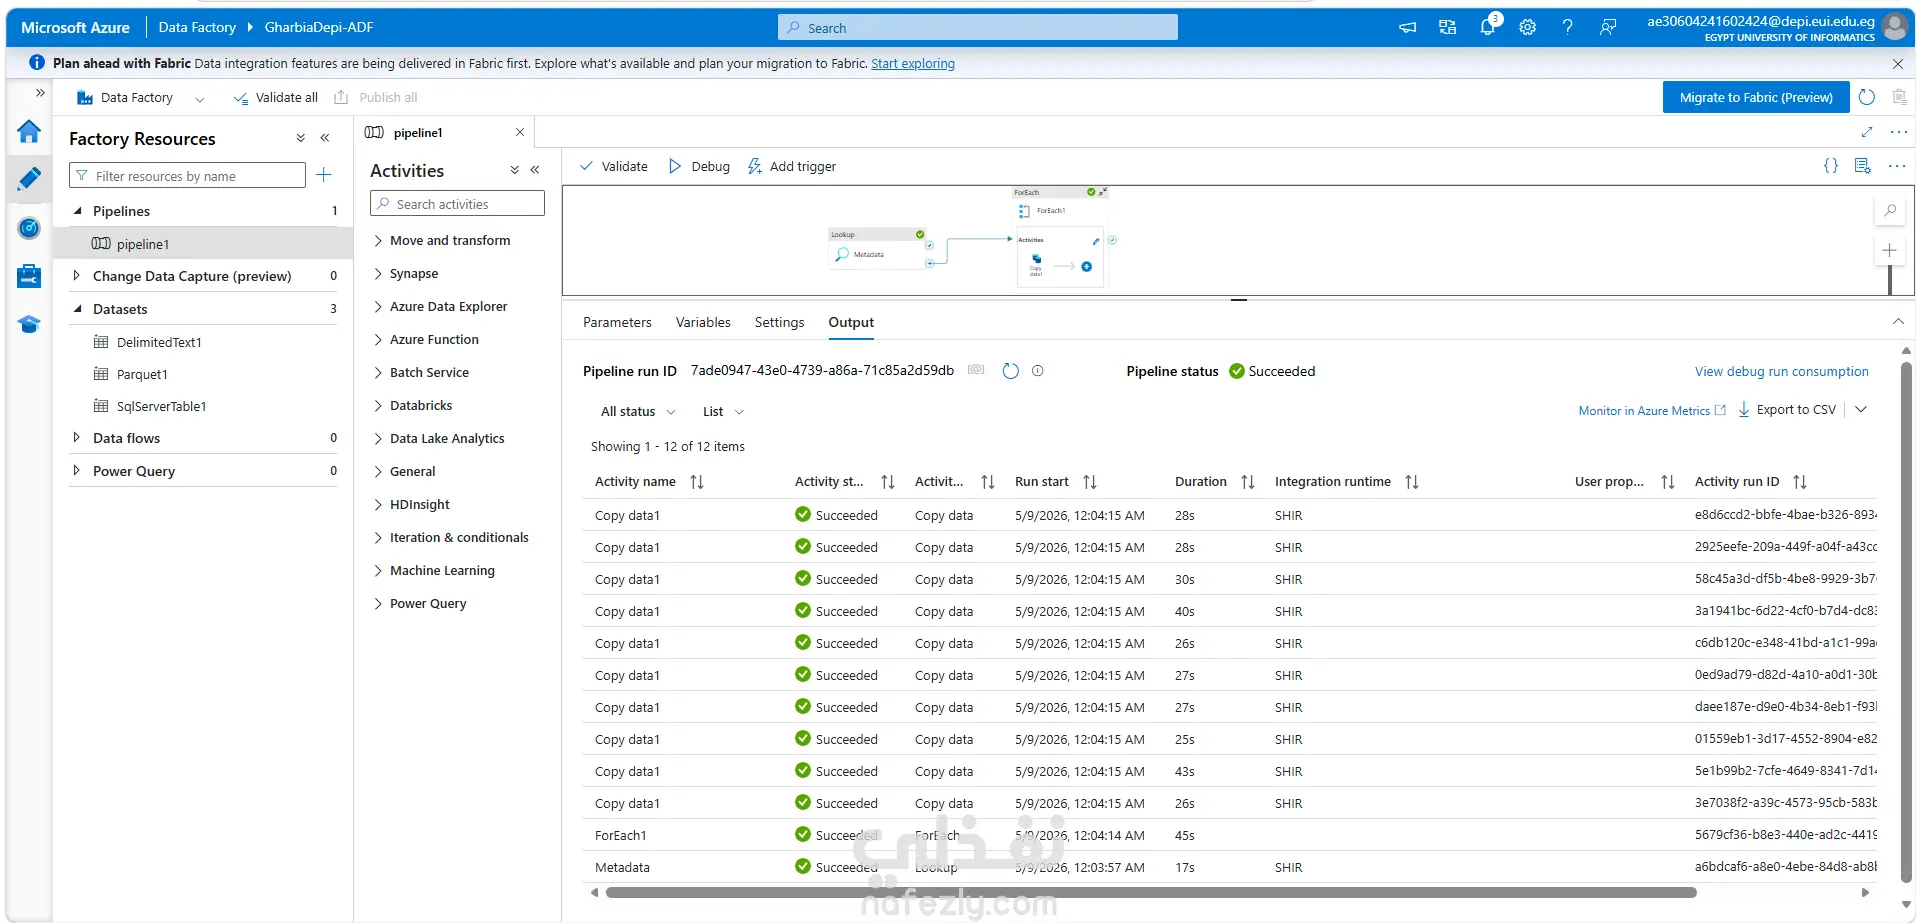
Task: Click Export to CSV
Action: [1787, 410]
